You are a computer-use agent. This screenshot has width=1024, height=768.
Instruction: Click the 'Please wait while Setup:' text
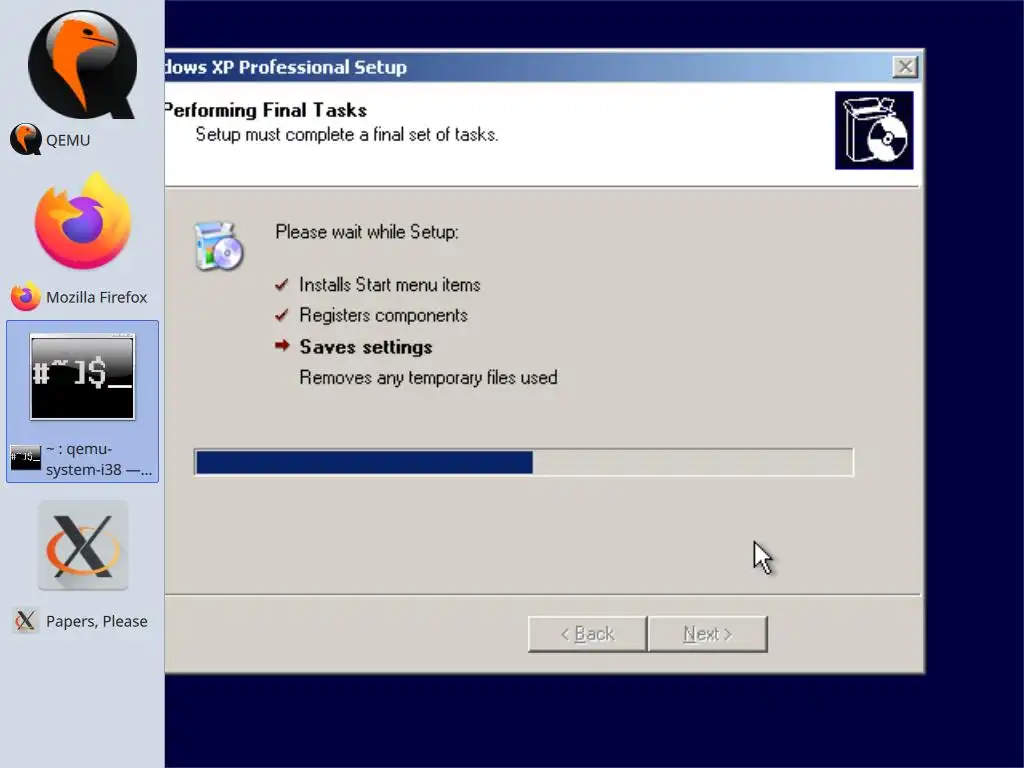pyautogui.click(x=367, y=232)
